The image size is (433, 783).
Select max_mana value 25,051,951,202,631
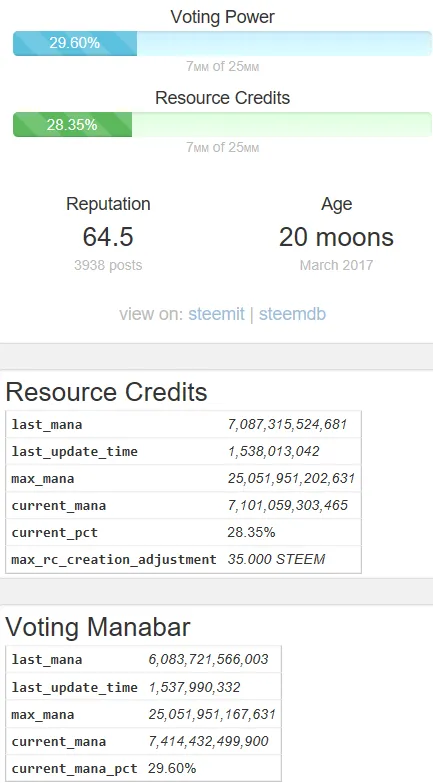click(x=291, y=478)
